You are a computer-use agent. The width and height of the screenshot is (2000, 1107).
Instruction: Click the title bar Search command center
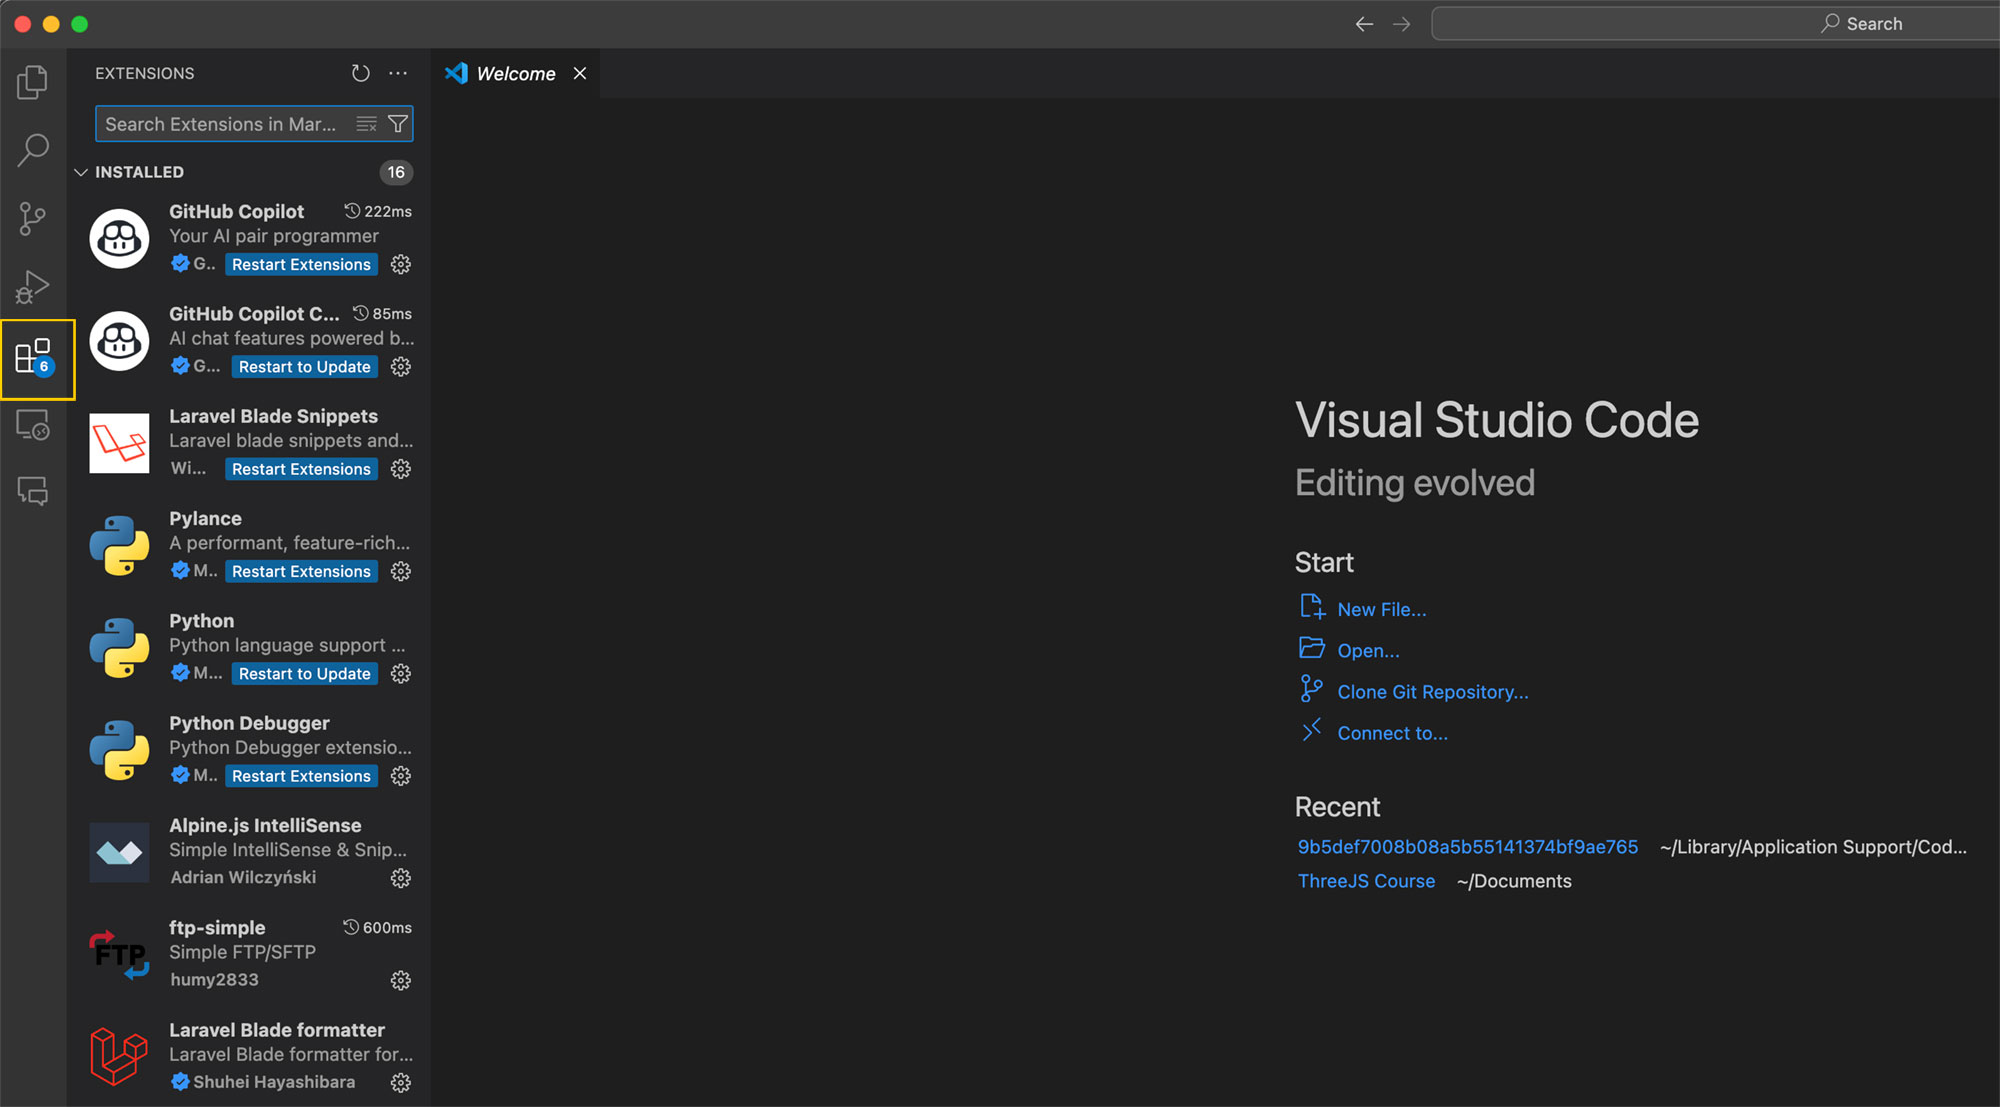pos(1716,24)
